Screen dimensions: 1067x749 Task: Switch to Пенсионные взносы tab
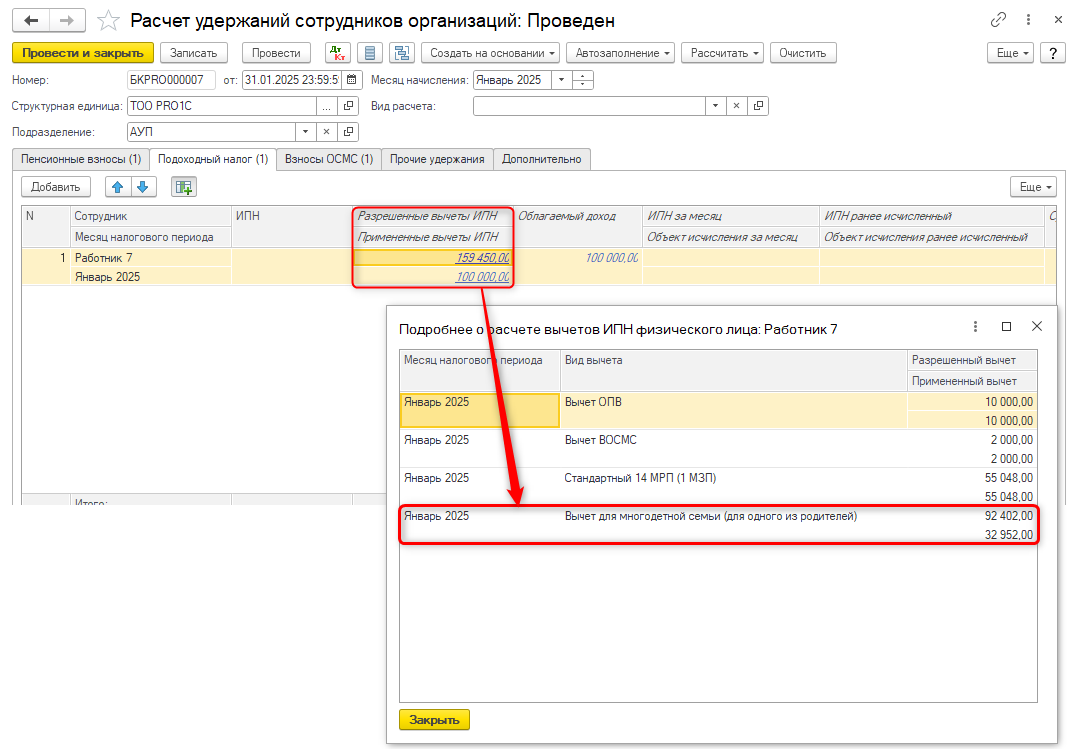pos(81,159)
